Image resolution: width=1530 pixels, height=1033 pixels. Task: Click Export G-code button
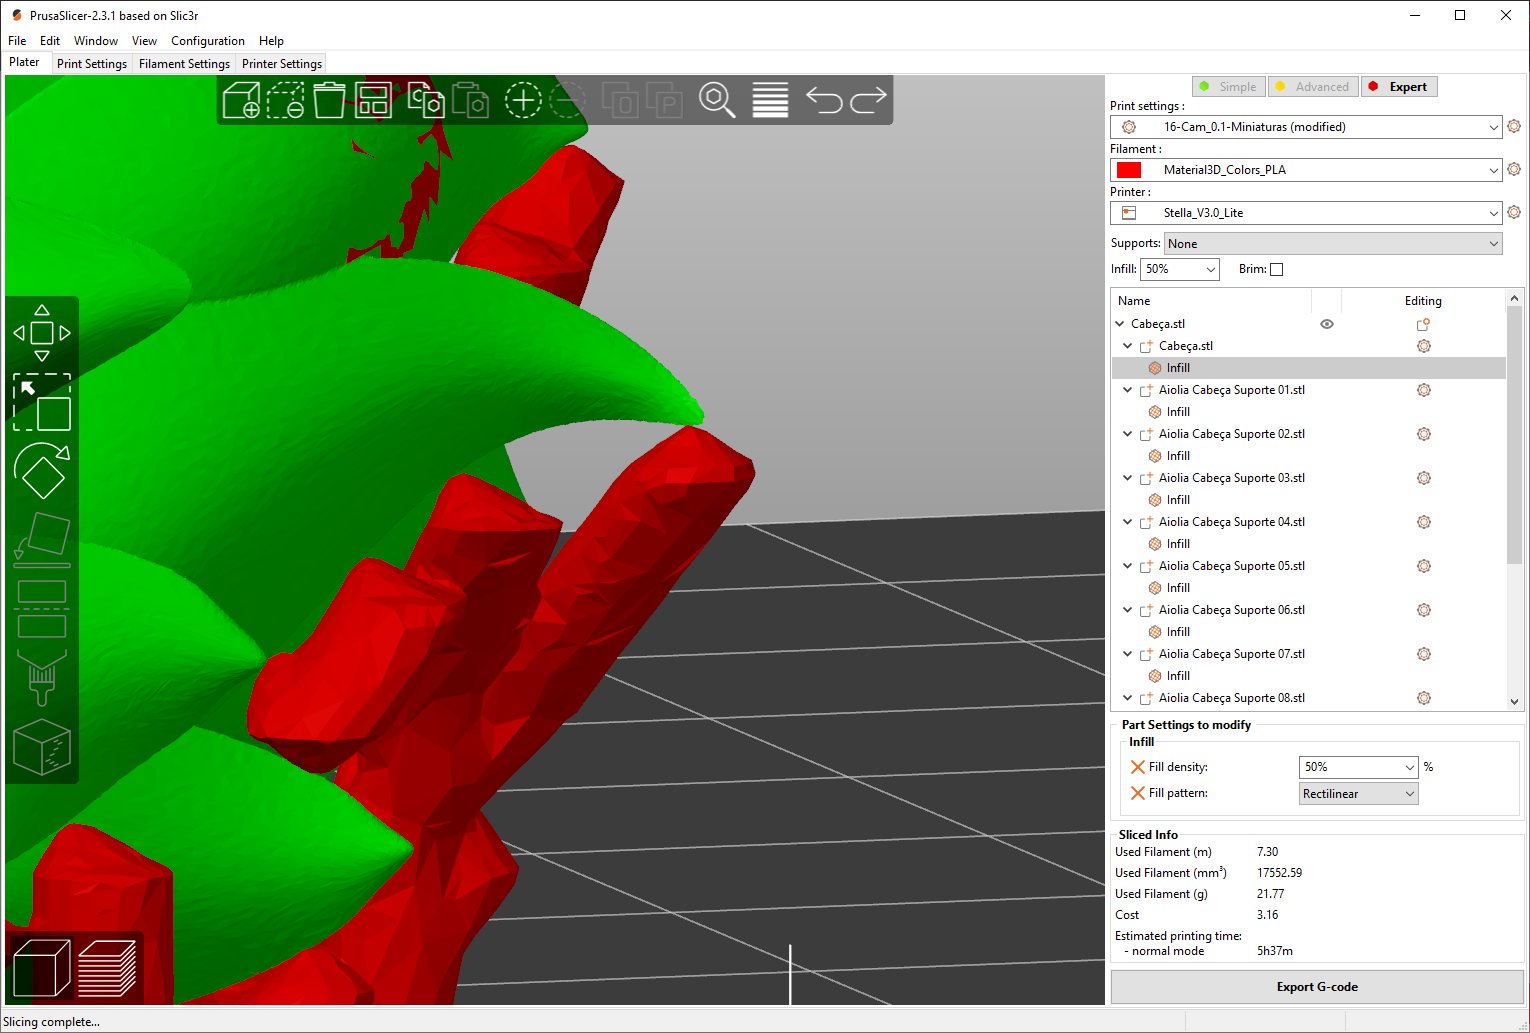point(1317,987)
